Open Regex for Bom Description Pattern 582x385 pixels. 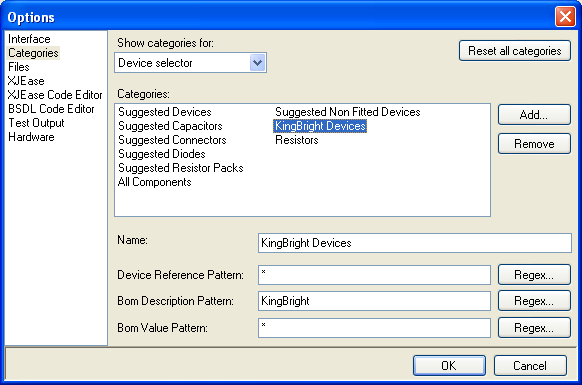[534, 301]
